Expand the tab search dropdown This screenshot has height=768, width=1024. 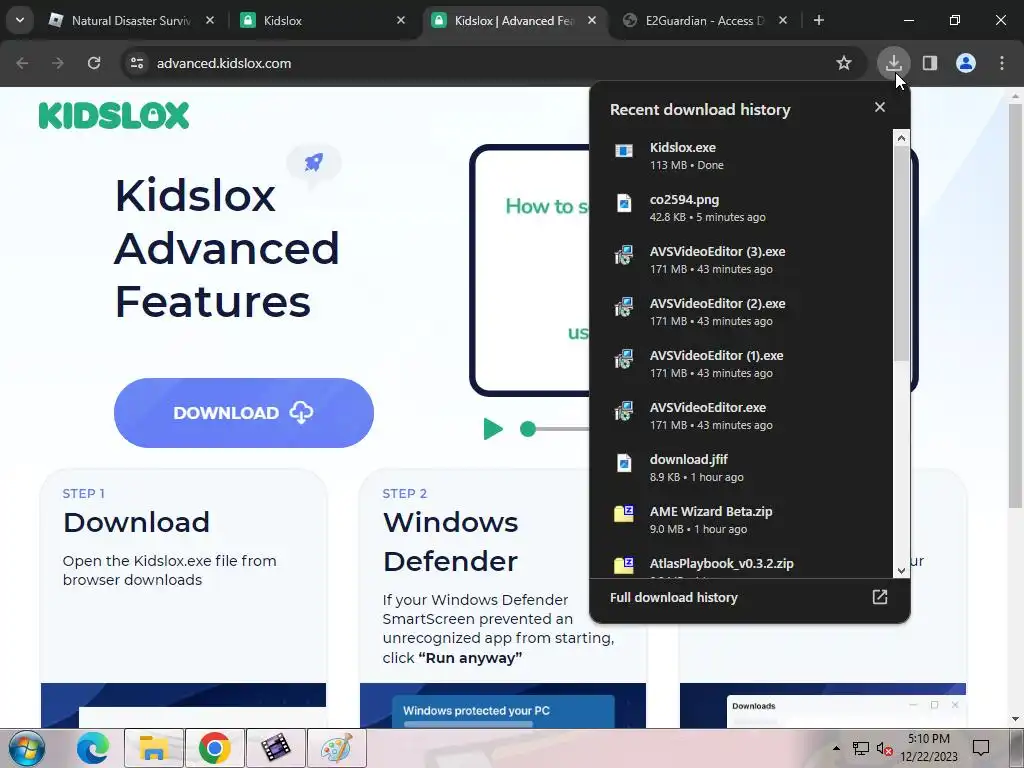tap(20, 20)
